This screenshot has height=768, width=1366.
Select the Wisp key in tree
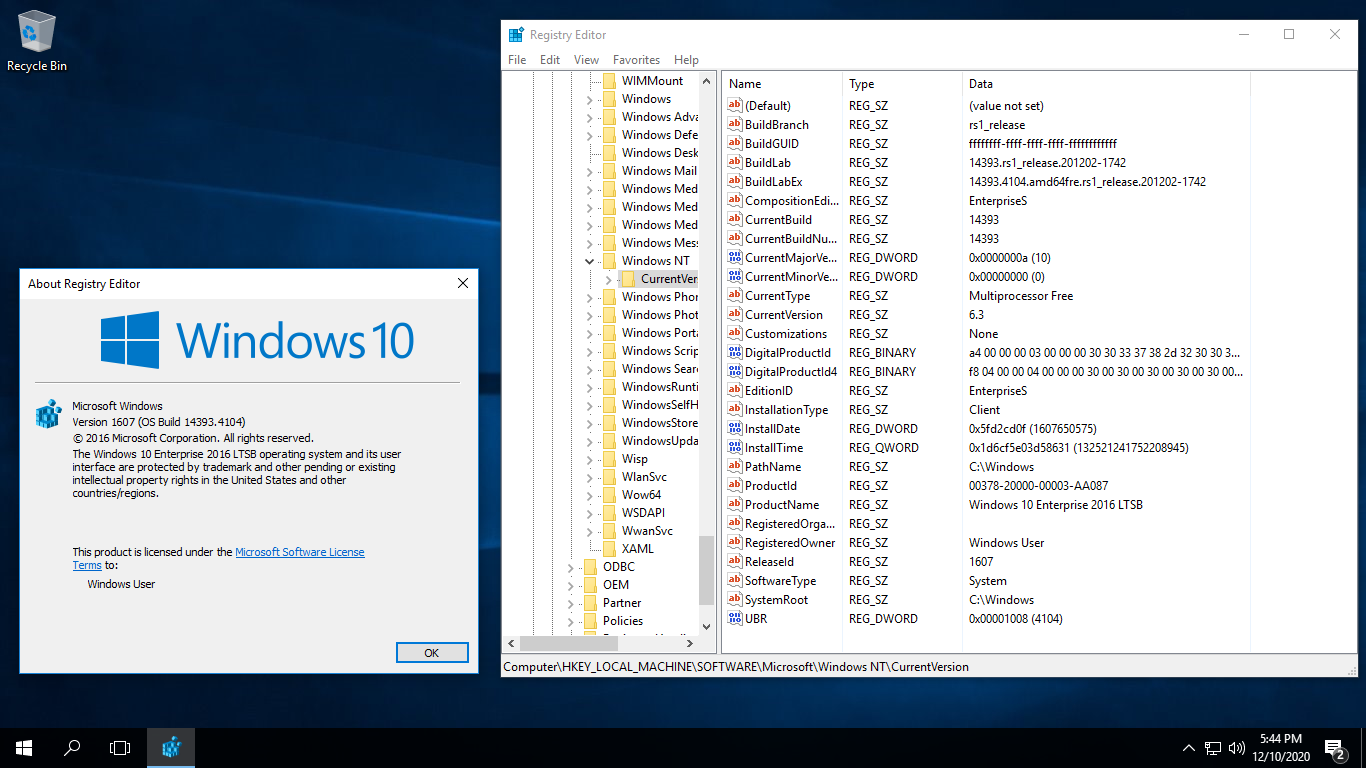pyautogui.click(x=634, y=459)
